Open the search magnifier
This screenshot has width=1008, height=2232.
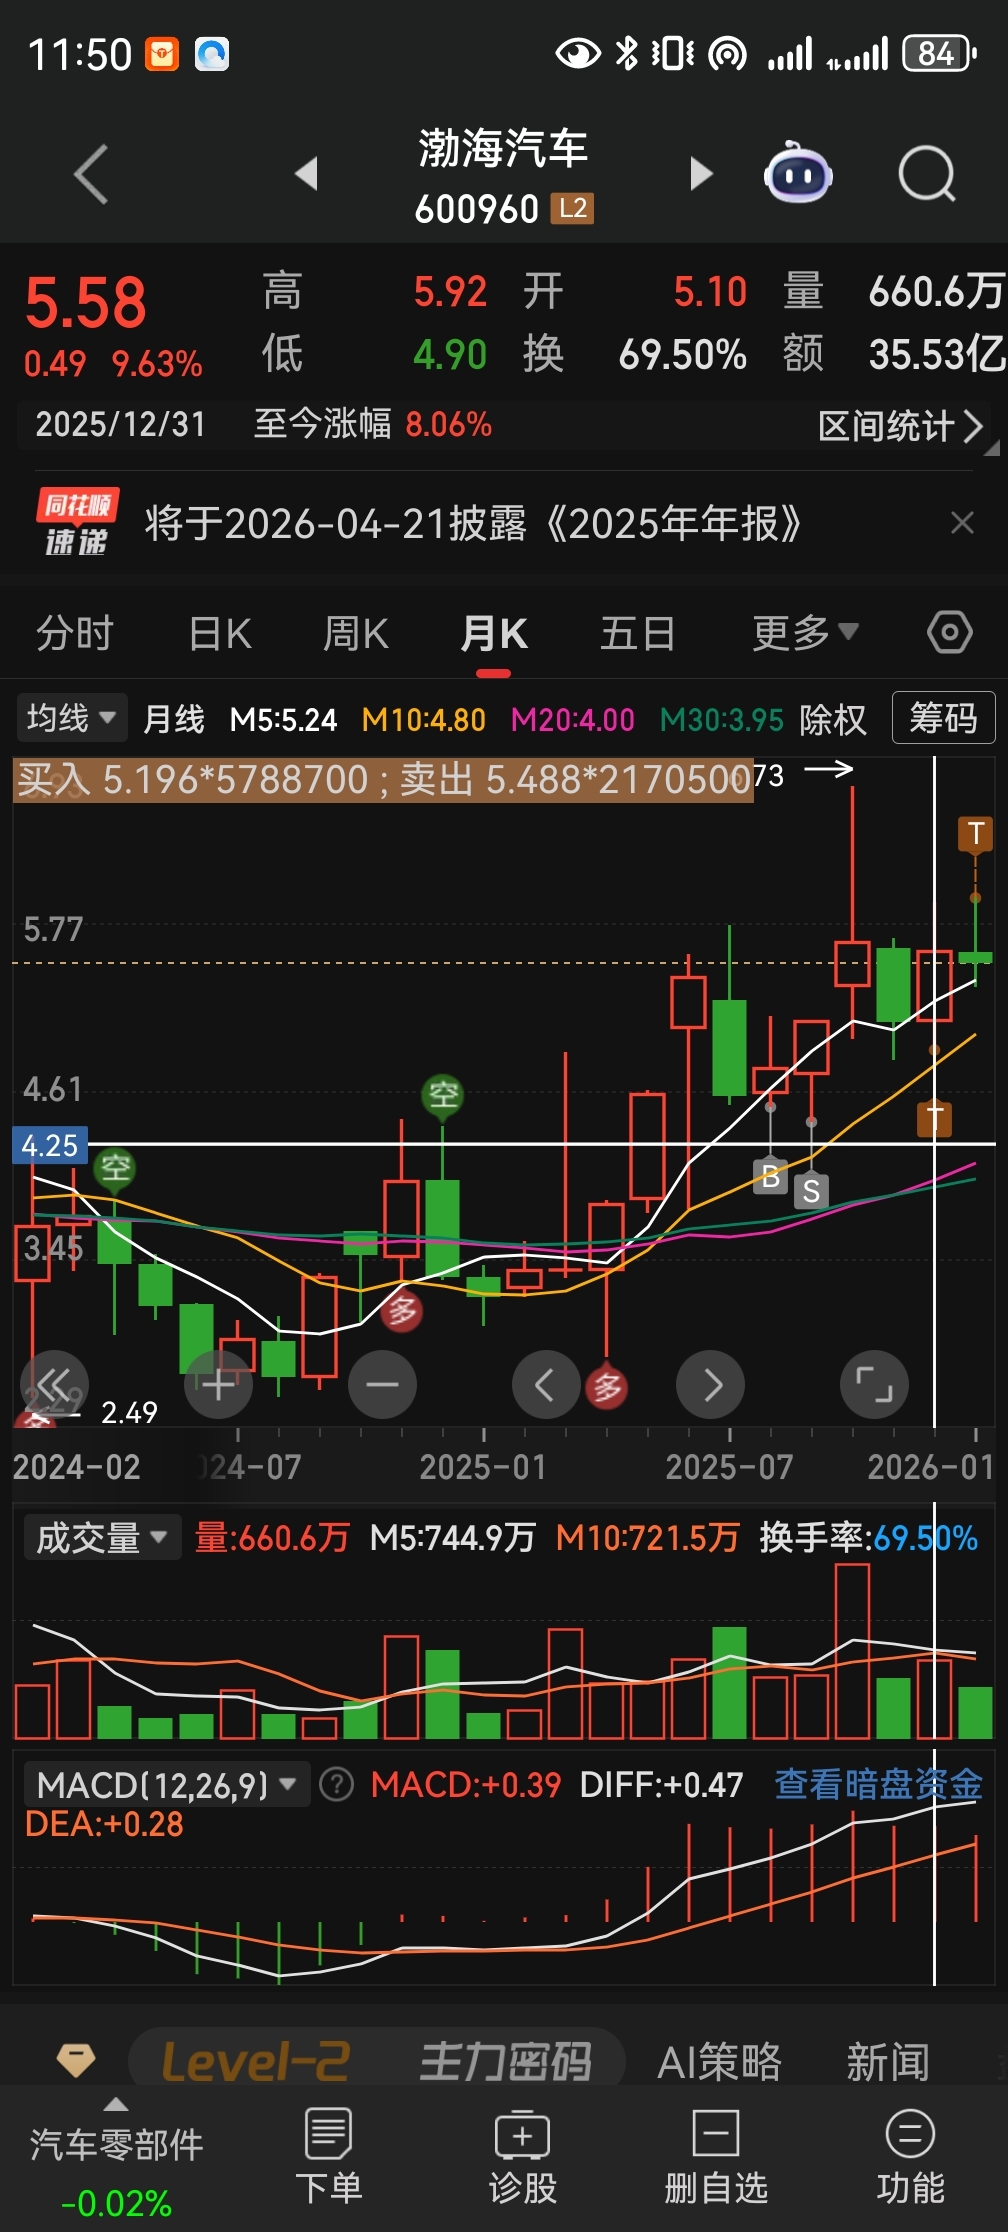coord(927,174)
